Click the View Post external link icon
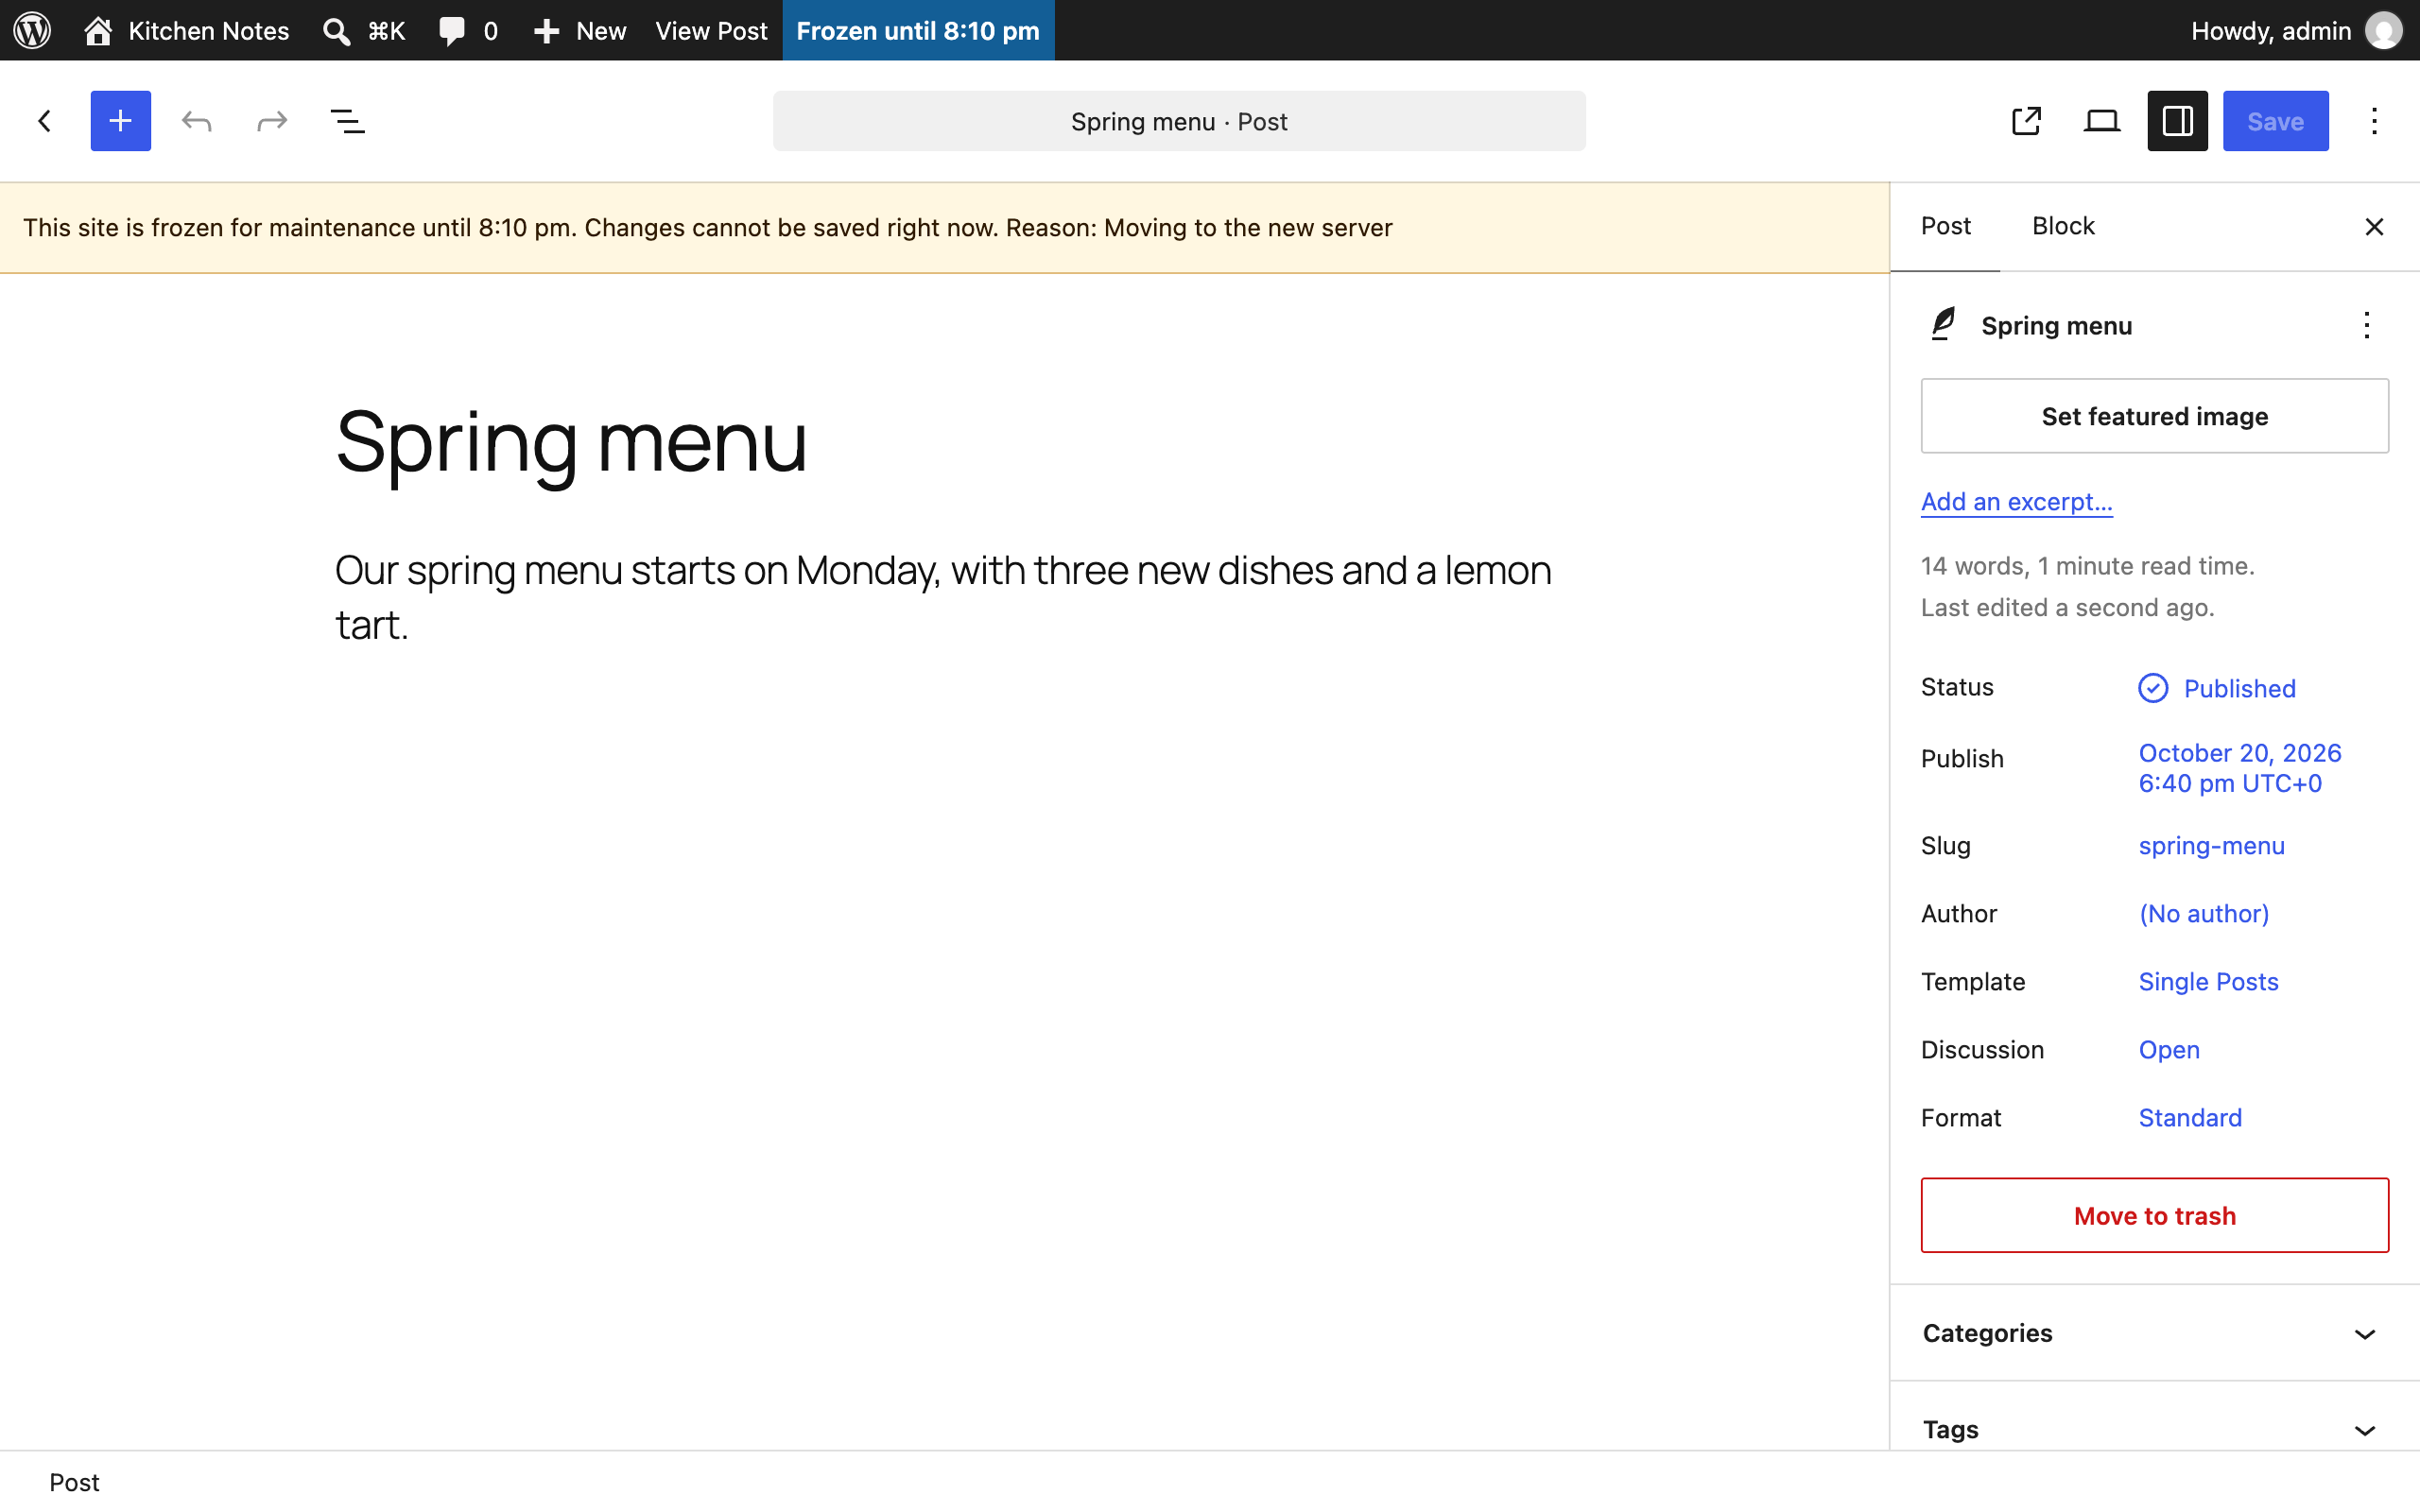This screenshot has height=1512, width=2420. tap(2026, 121)
